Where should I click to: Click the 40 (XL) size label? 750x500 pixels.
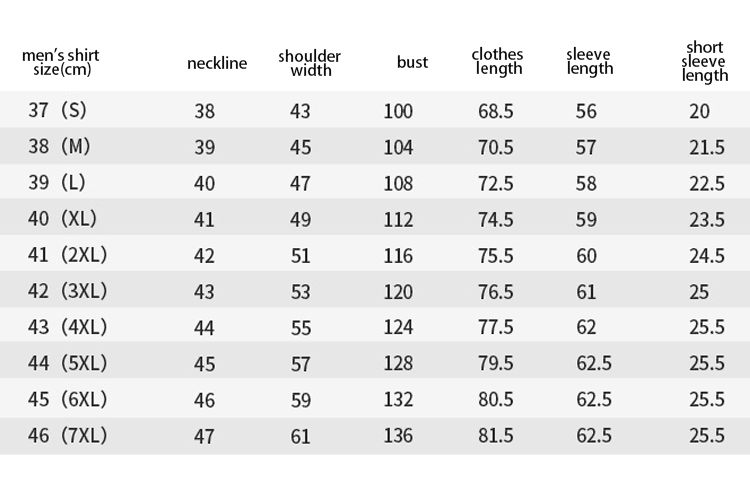point(62,219)
